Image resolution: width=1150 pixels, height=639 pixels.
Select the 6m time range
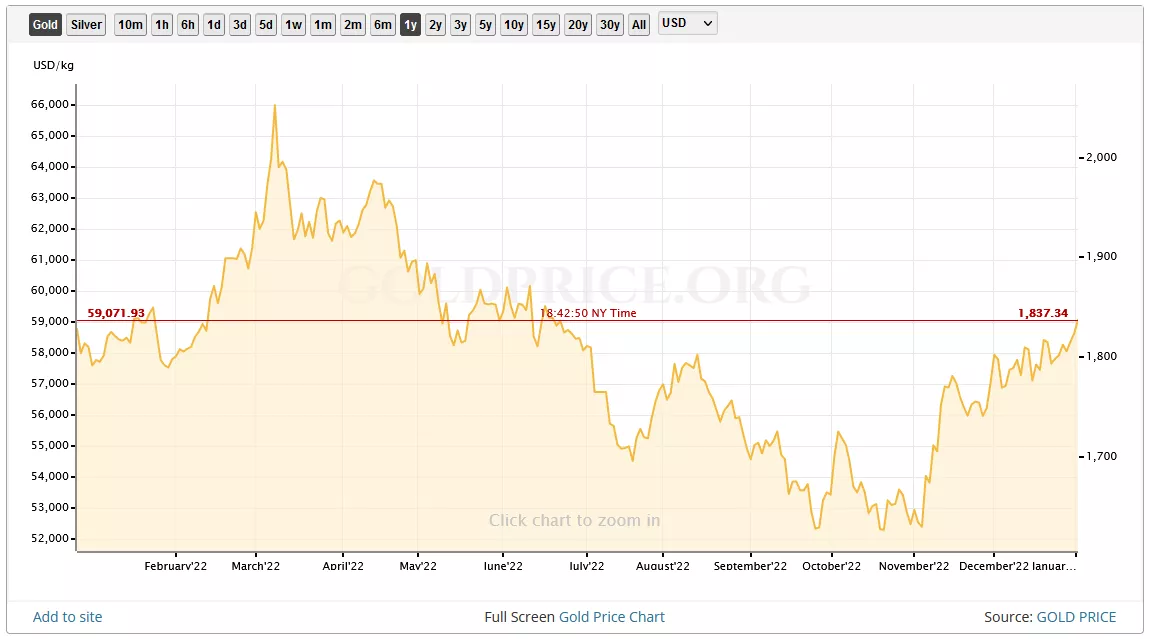pos(383,25)
